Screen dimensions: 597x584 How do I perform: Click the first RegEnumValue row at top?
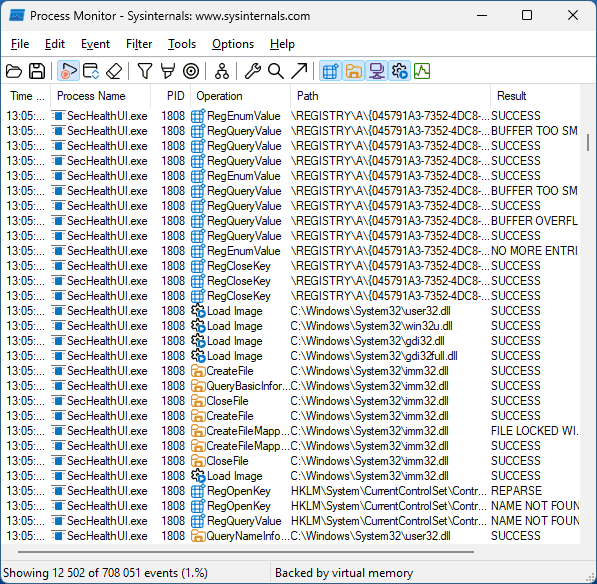(x=291, y=116)
